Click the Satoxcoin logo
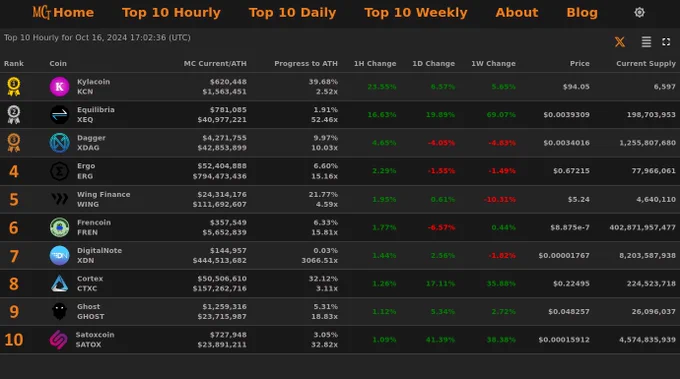The height and width of the screenshot is (379, 680). (59, 340)
